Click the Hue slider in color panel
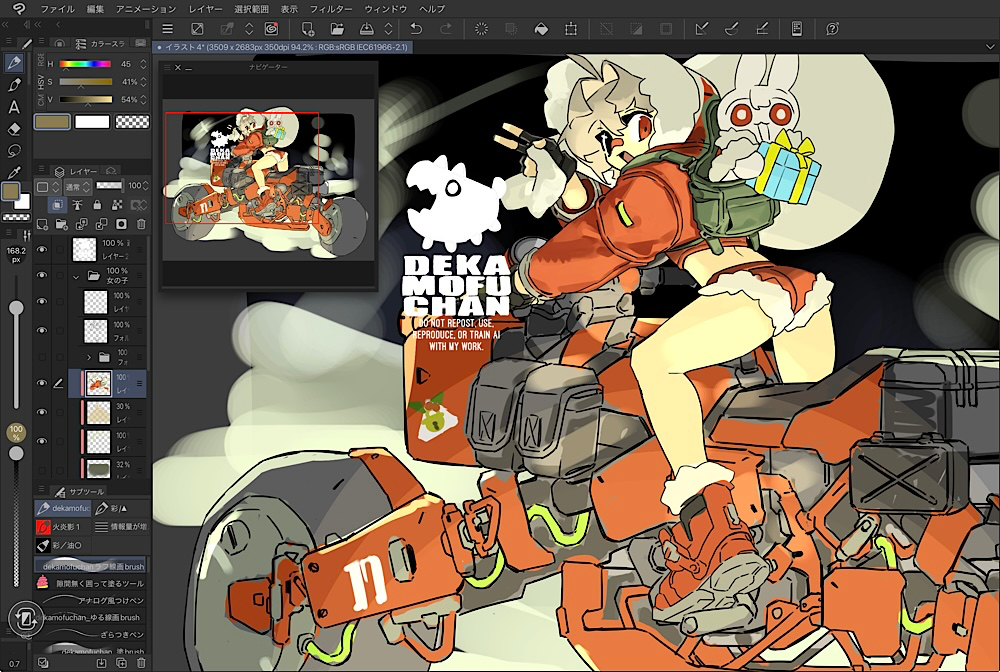 pos(85,64)
